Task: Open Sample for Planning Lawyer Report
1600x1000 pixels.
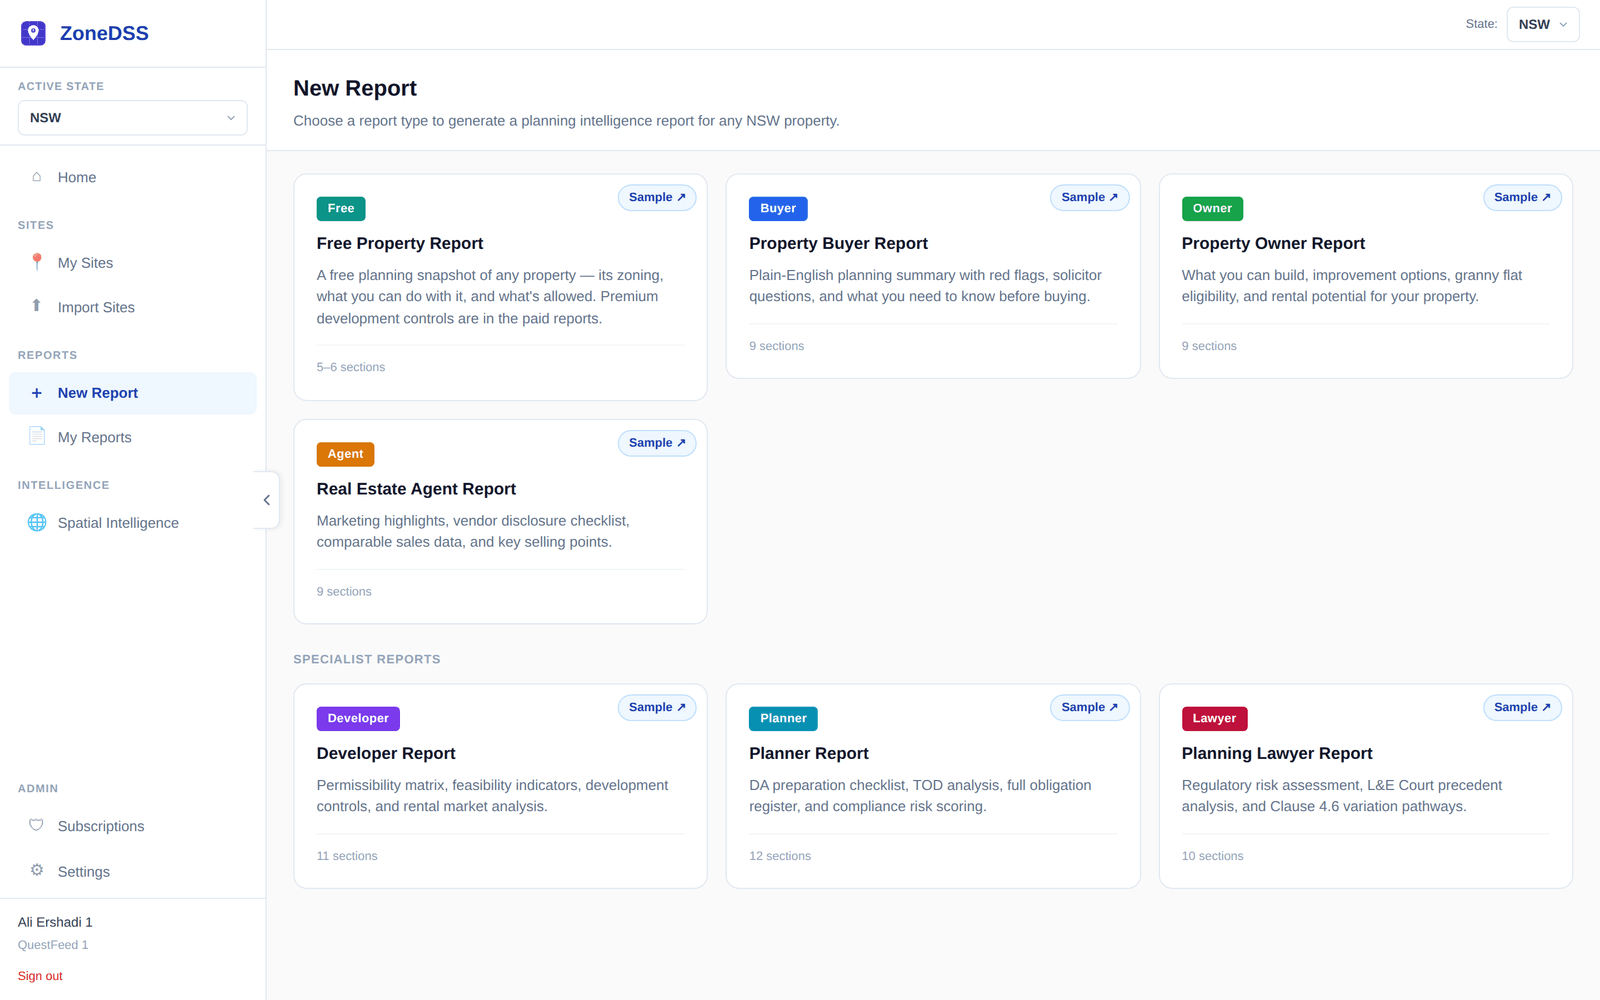Action: [1522, 707]
